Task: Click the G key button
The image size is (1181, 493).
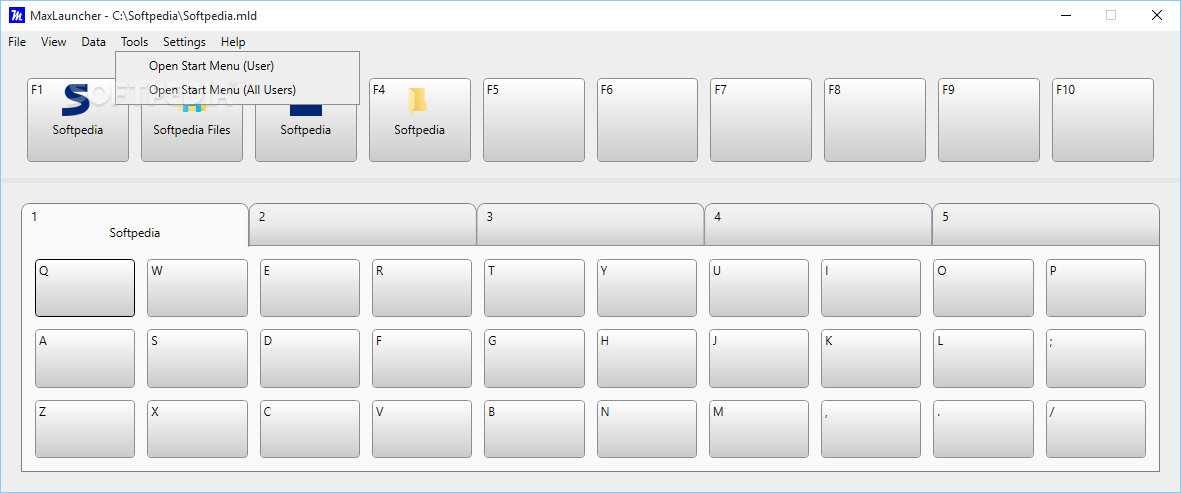Action: click(534, 358)
